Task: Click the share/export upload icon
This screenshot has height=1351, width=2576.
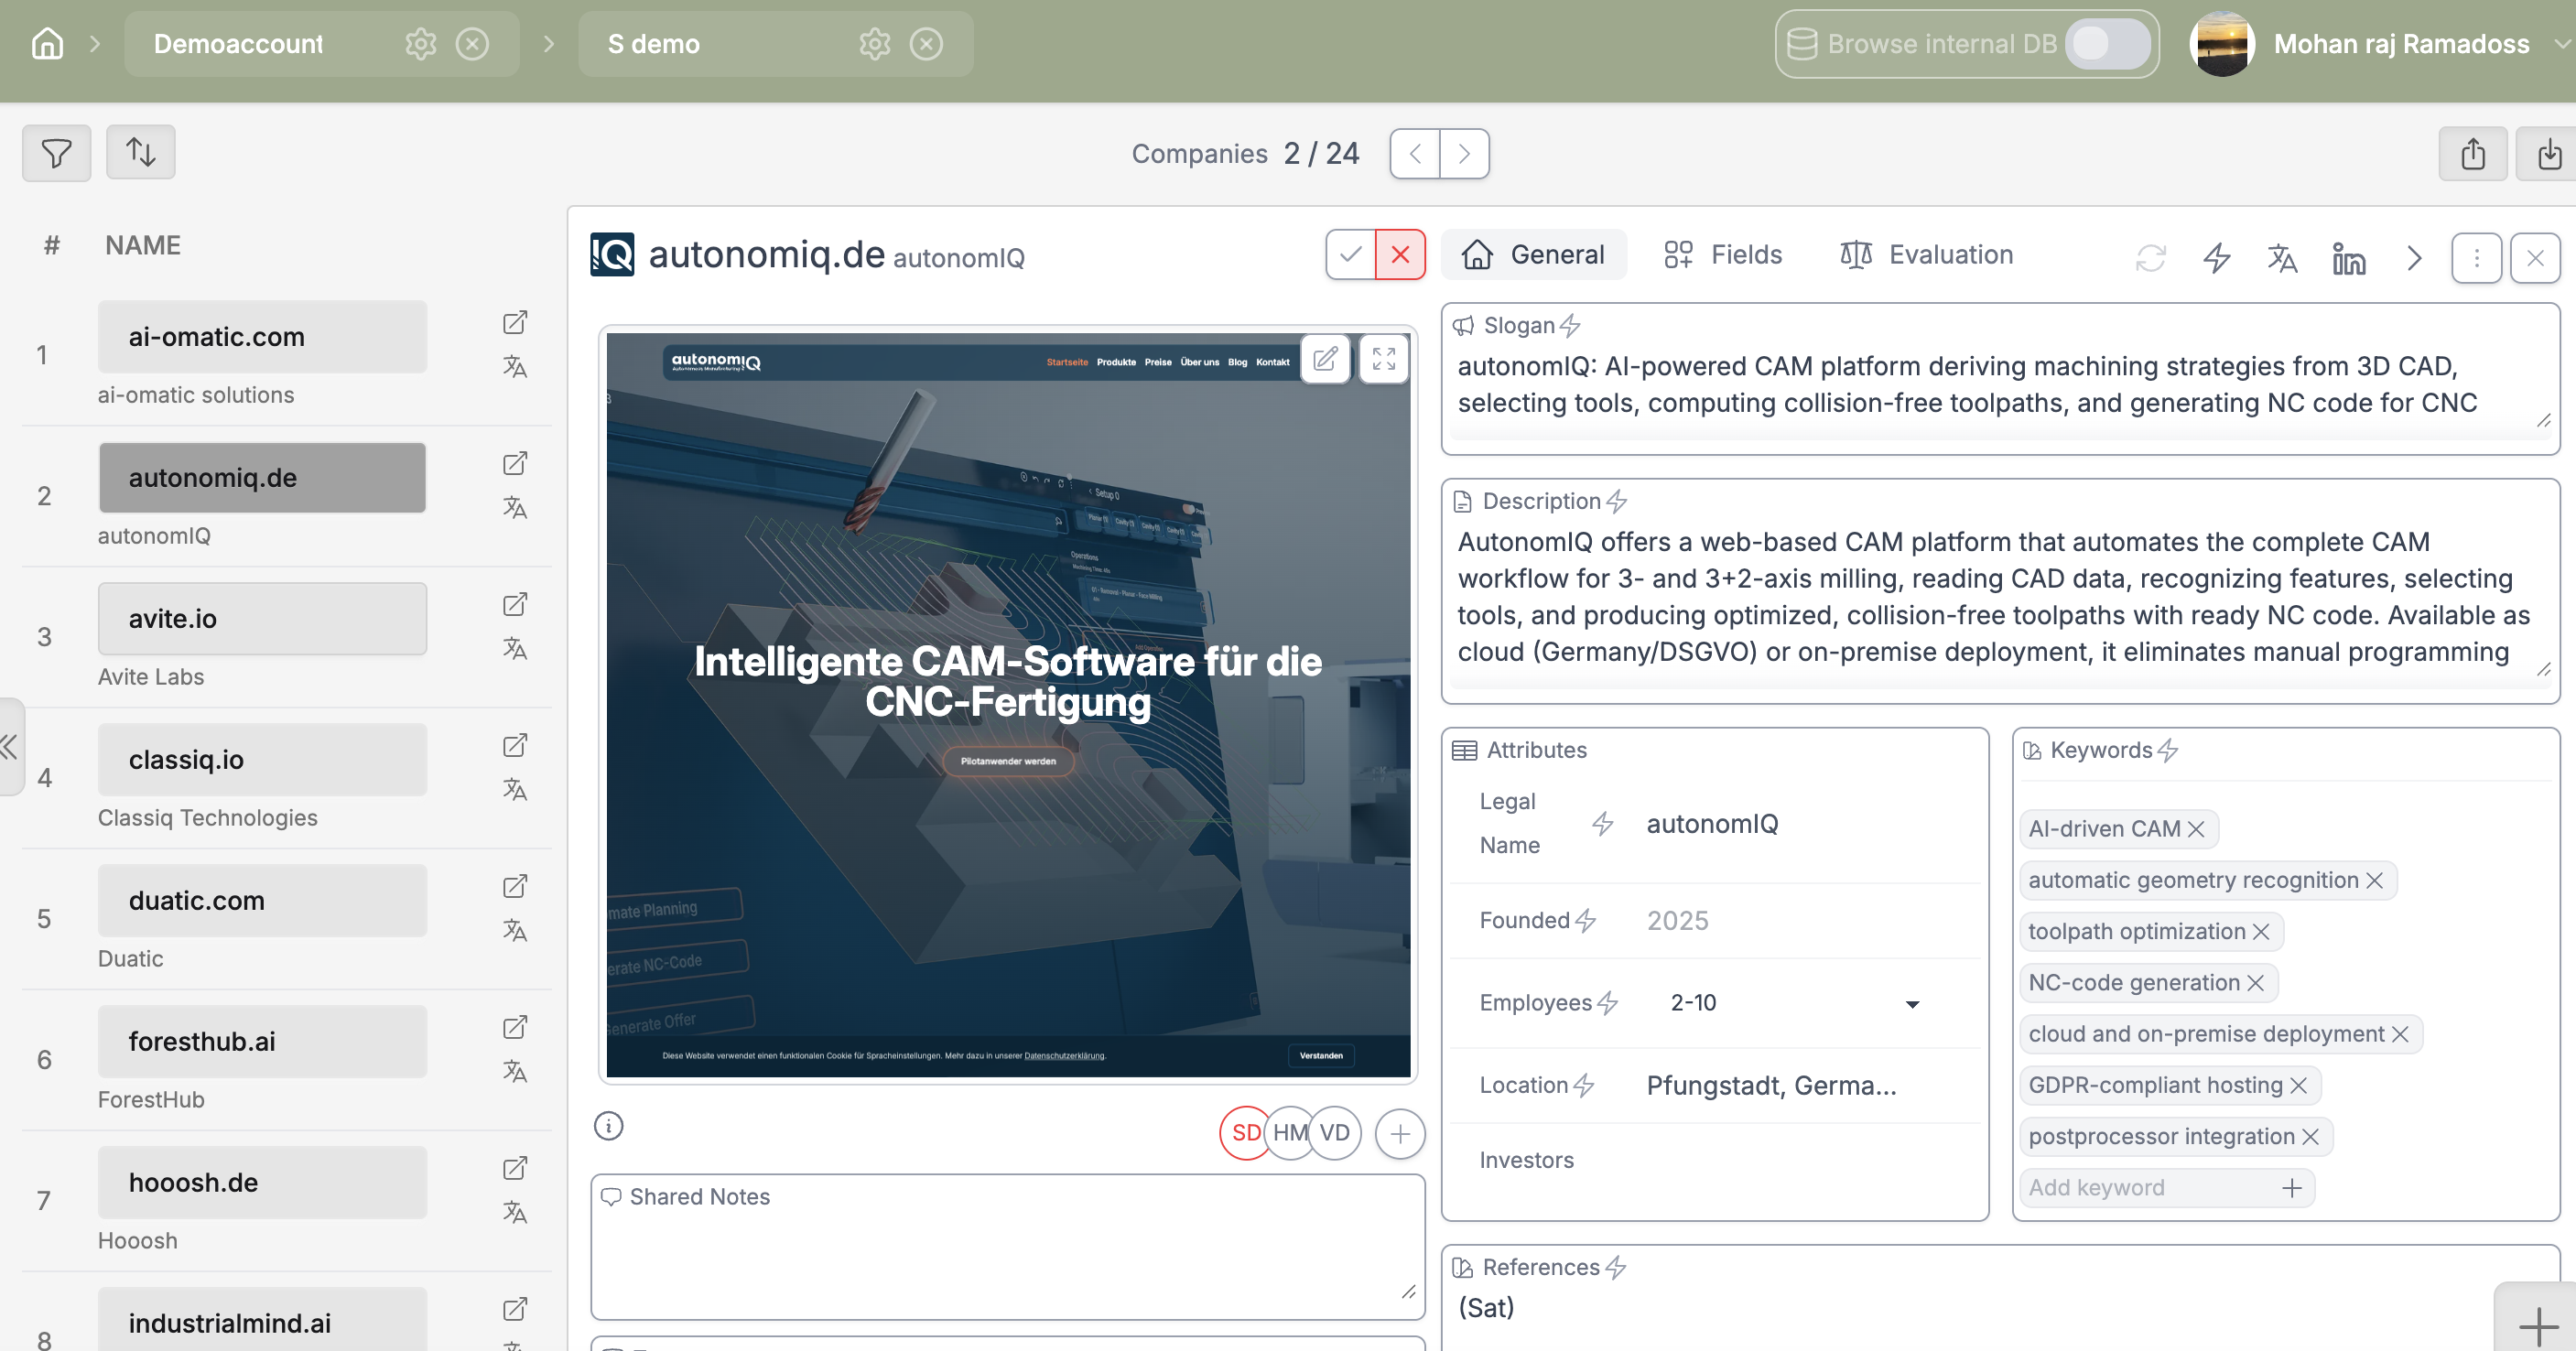Action: pyautogui.click(x=2473, y=154)
